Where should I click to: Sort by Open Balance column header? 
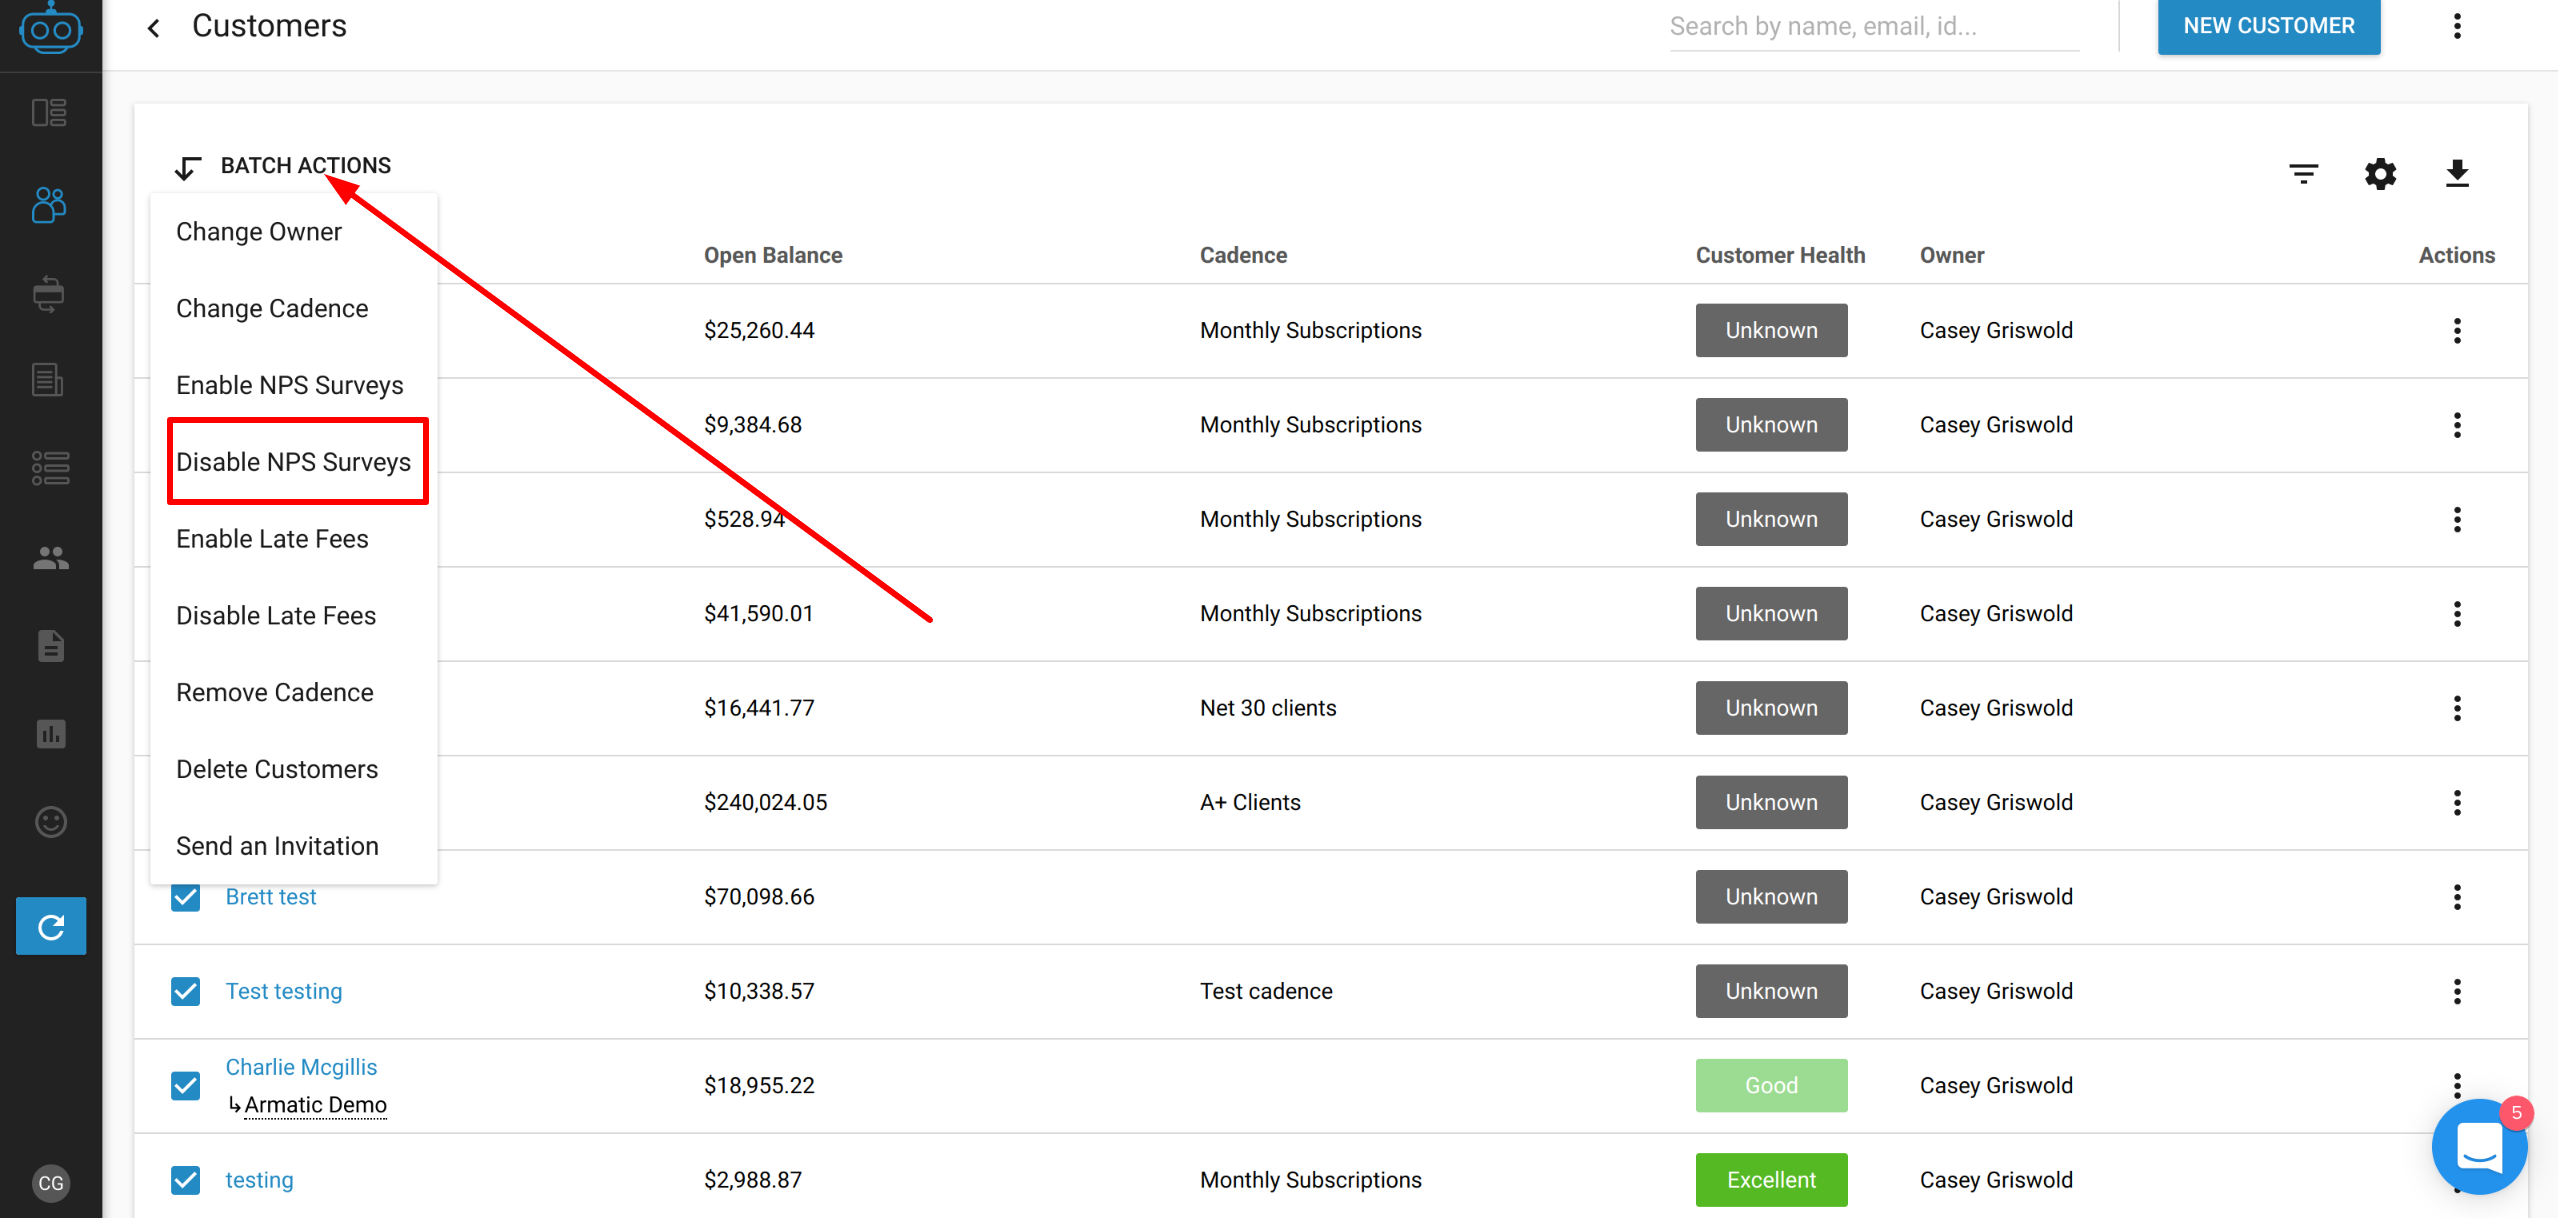coord(773,256)
